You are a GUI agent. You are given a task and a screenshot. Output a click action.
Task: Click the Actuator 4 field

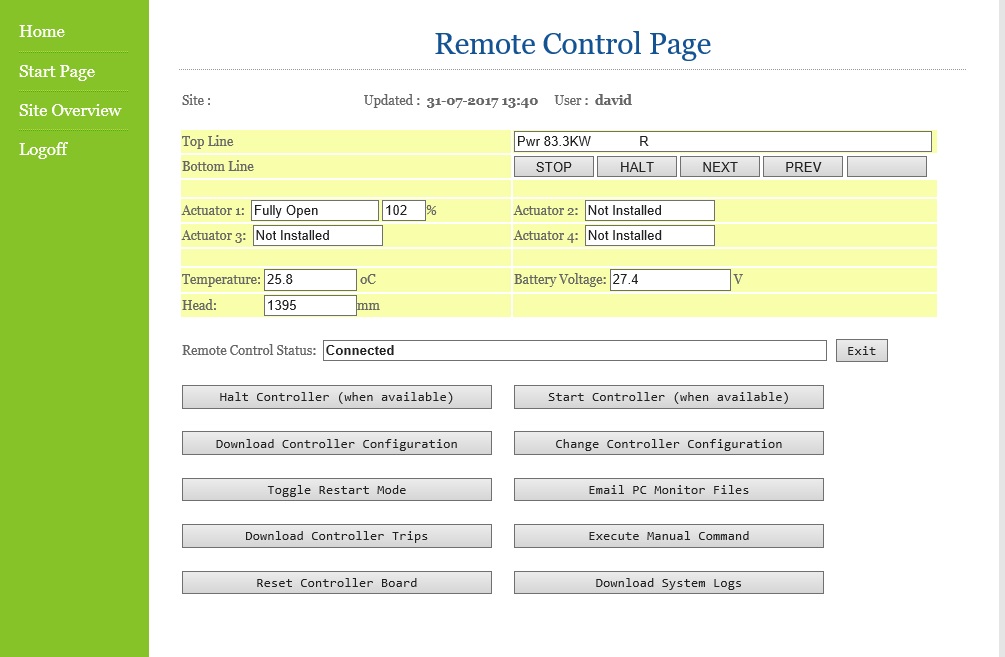click(650, 235)
